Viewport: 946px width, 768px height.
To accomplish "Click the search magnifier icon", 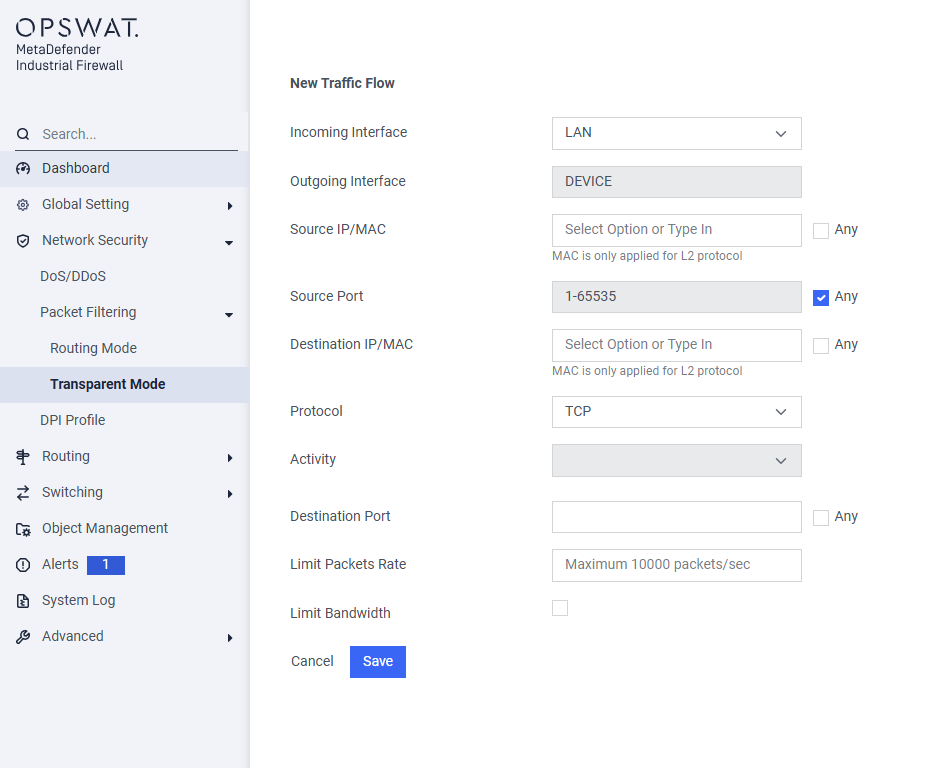I will click(x=23, y=134).
